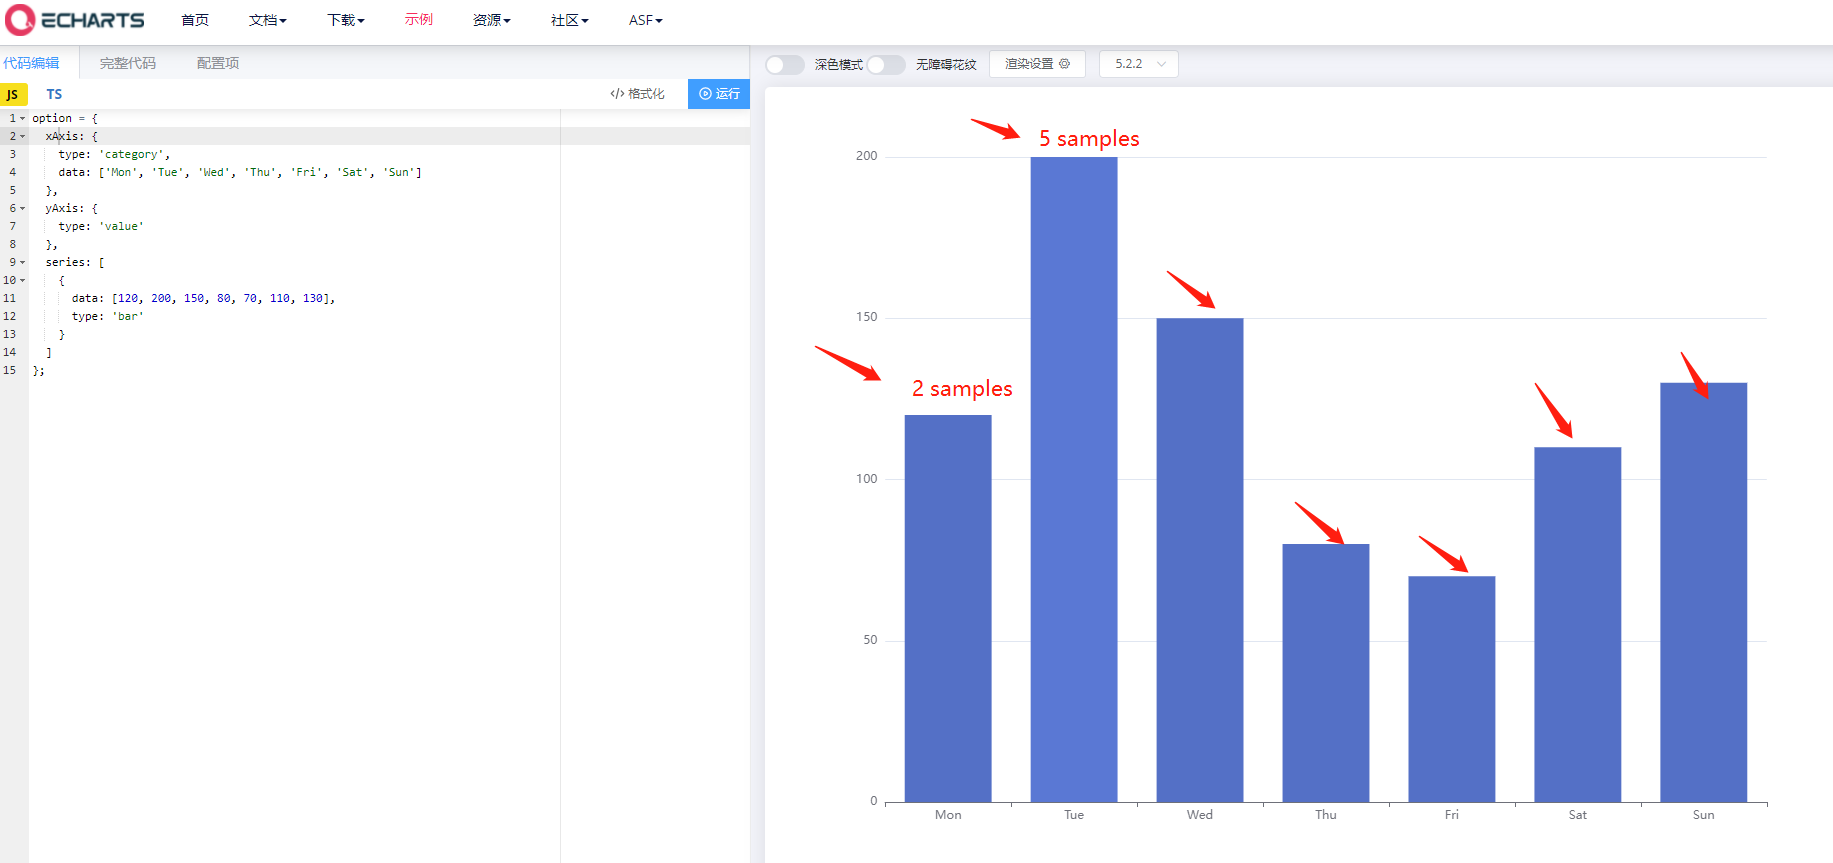Toggle the 无障碍花纹 decal pattern switch
Viewport: 1833px width, 863px height.
point(886,65)
